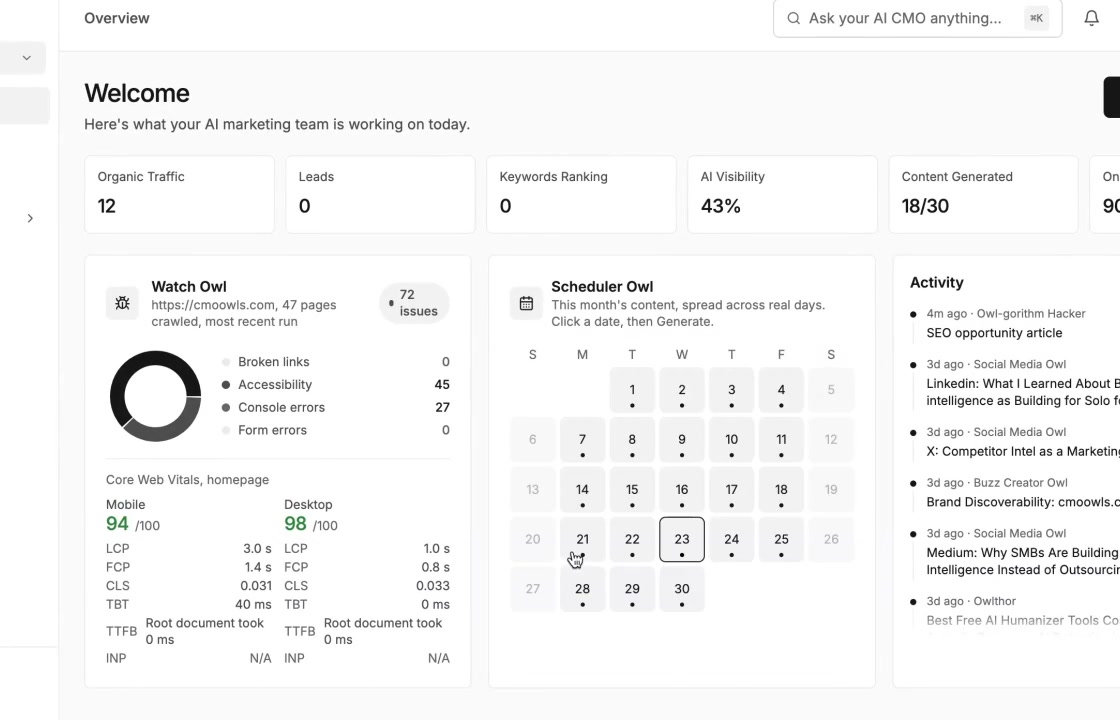Select calendar date 14
Image resolution: width=1120 pixels, height=720 pixels.
click(x=582, y=490)
